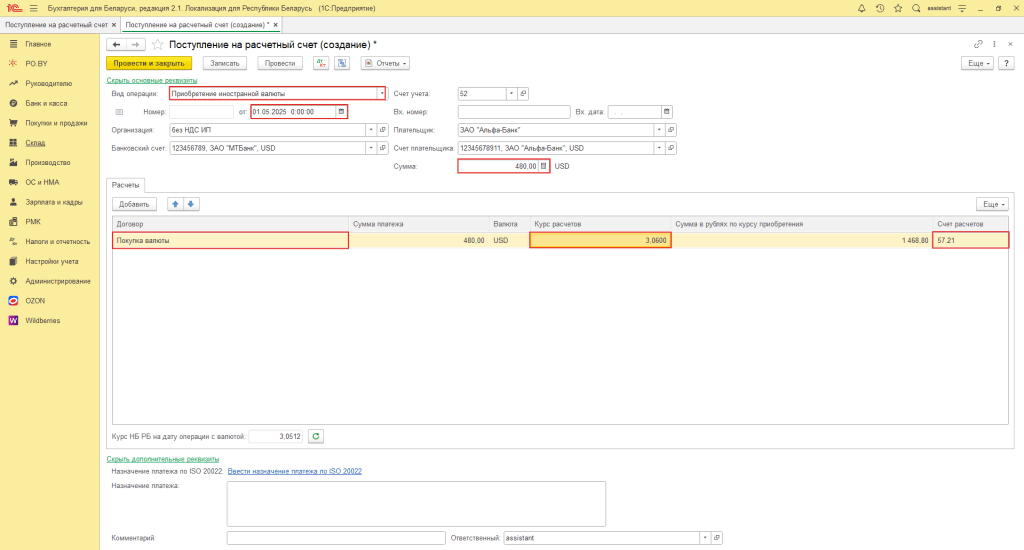Open the table Еще dropdown menu
This screenshot has height=550, width=1024.
(993, 204)
